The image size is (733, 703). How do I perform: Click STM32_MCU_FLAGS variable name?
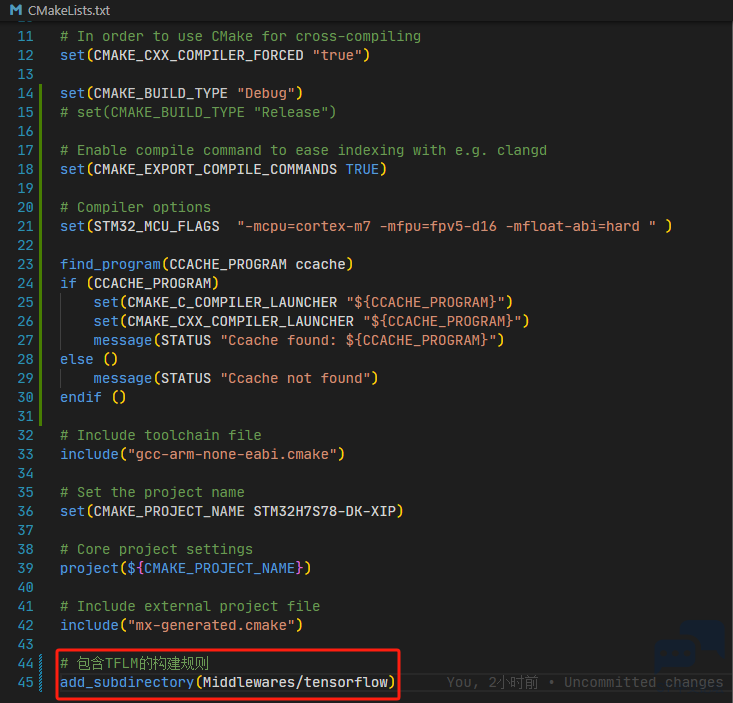point(157,227)
